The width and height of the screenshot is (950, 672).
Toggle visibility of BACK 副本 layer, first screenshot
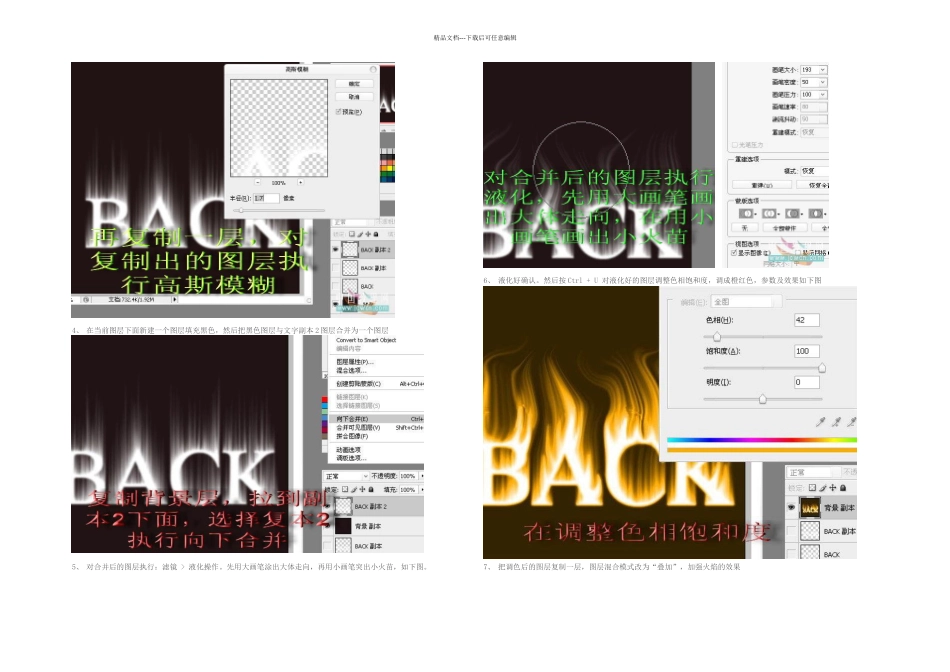tap(336, 267)
